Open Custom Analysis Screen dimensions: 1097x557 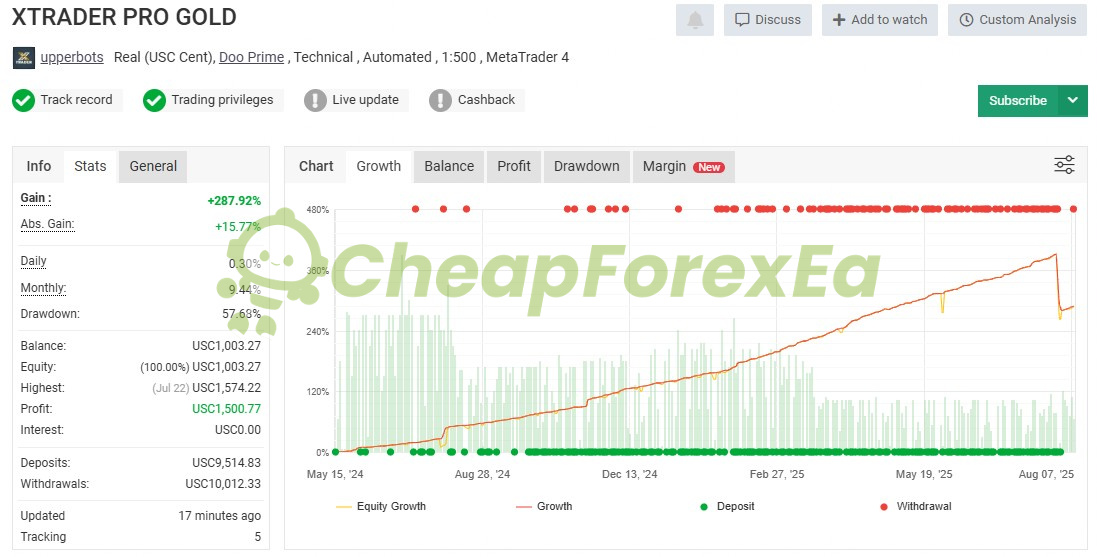tap(1017, 20)
